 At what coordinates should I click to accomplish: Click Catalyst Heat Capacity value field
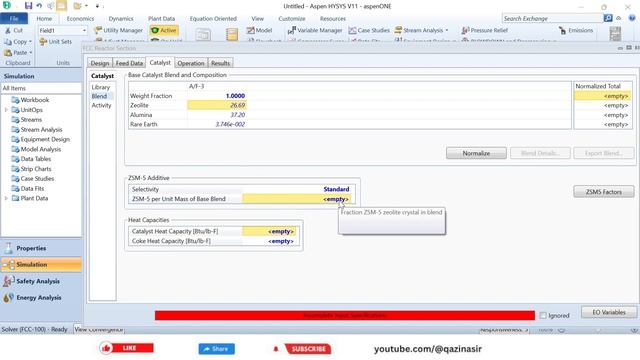coord(269,231)
